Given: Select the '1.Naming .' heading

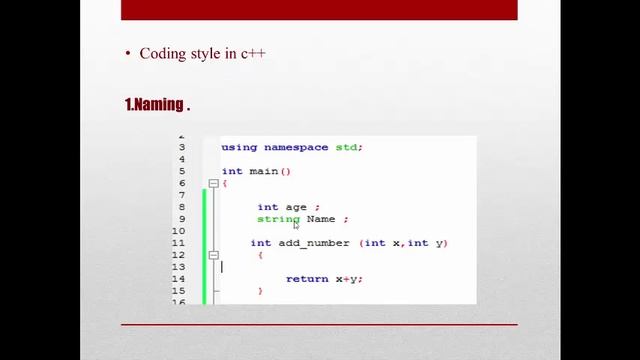Looking at the screenshot, I should tap(158, 104).
